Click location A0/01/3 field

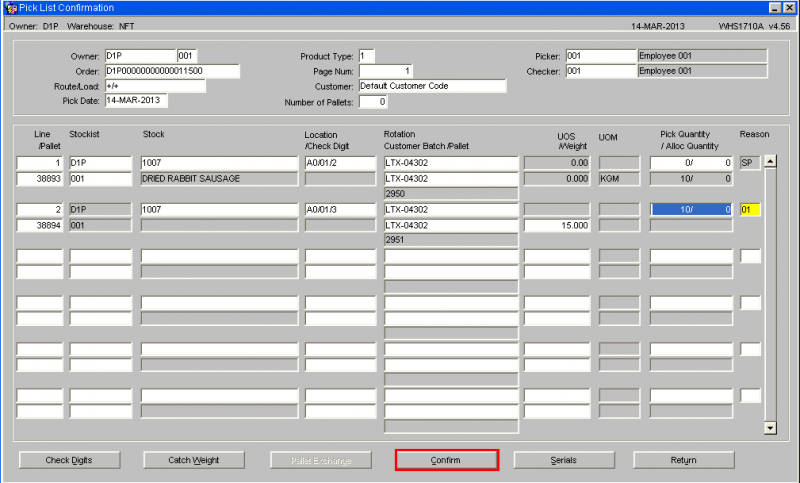(340, 210)
